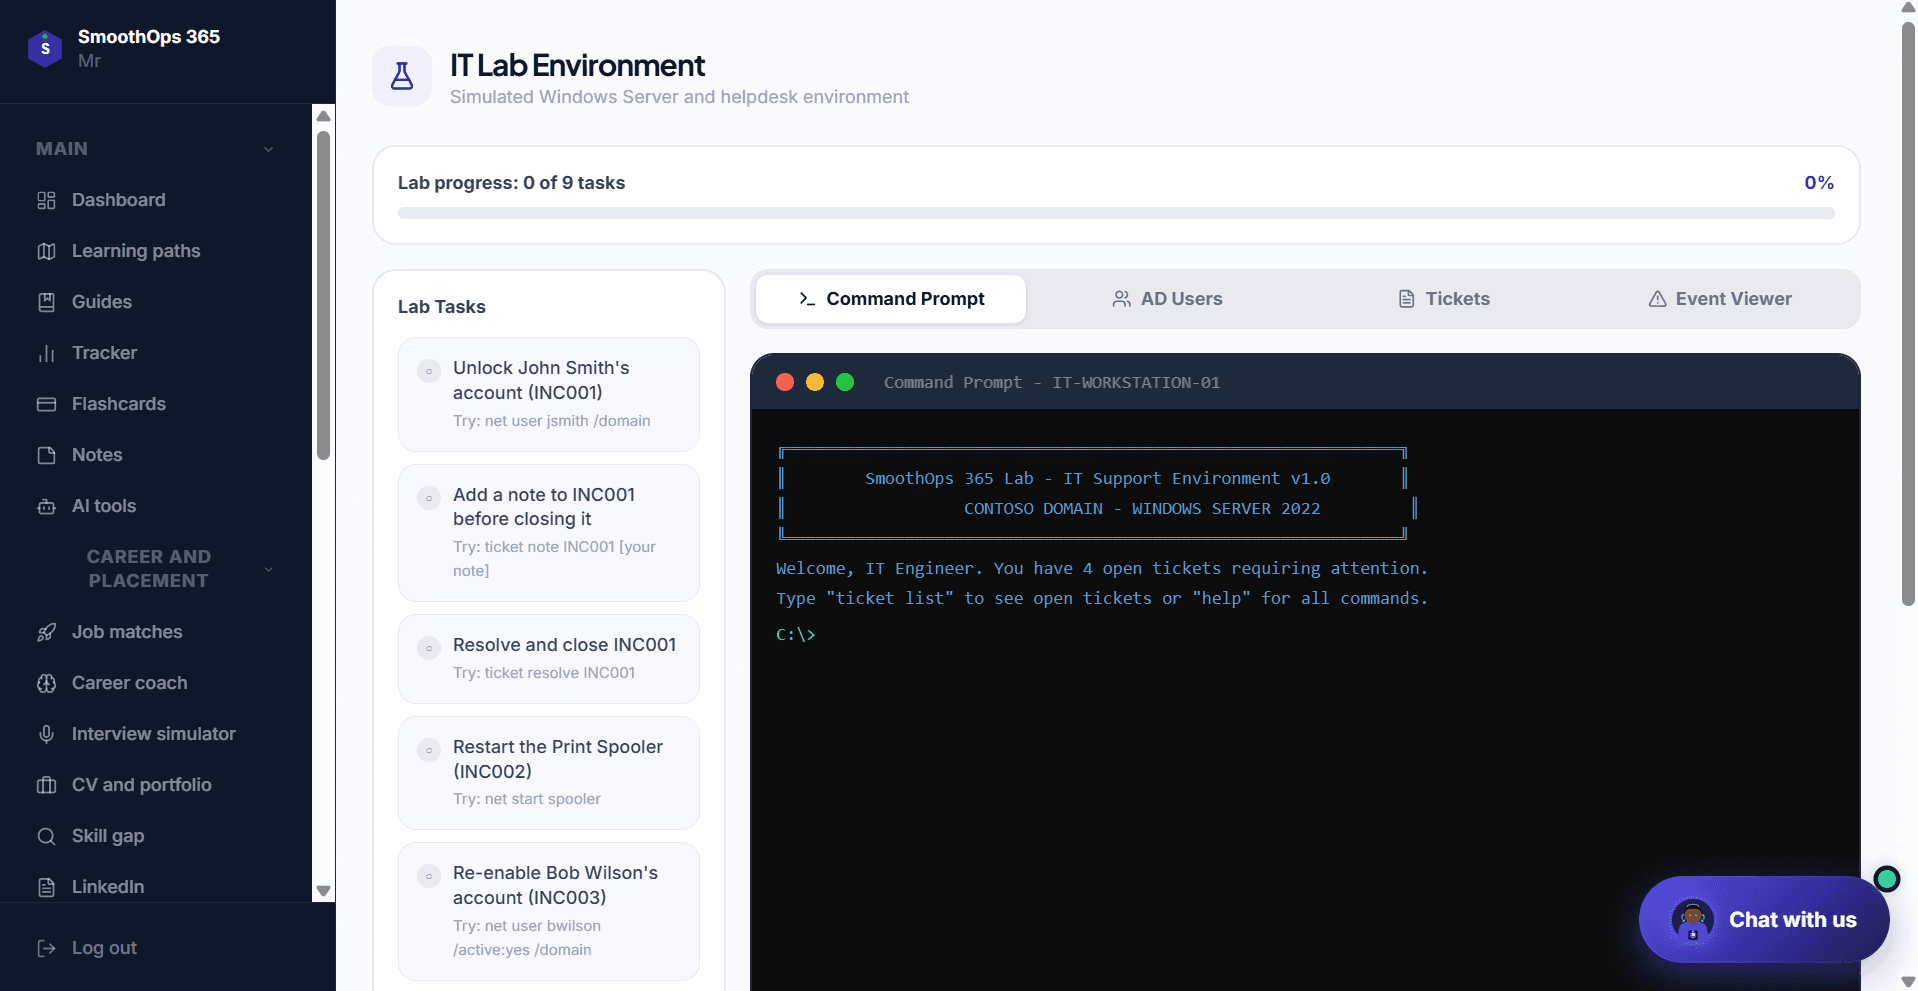Click "Try: ticket resolve INC001" hint

(544, 673)
